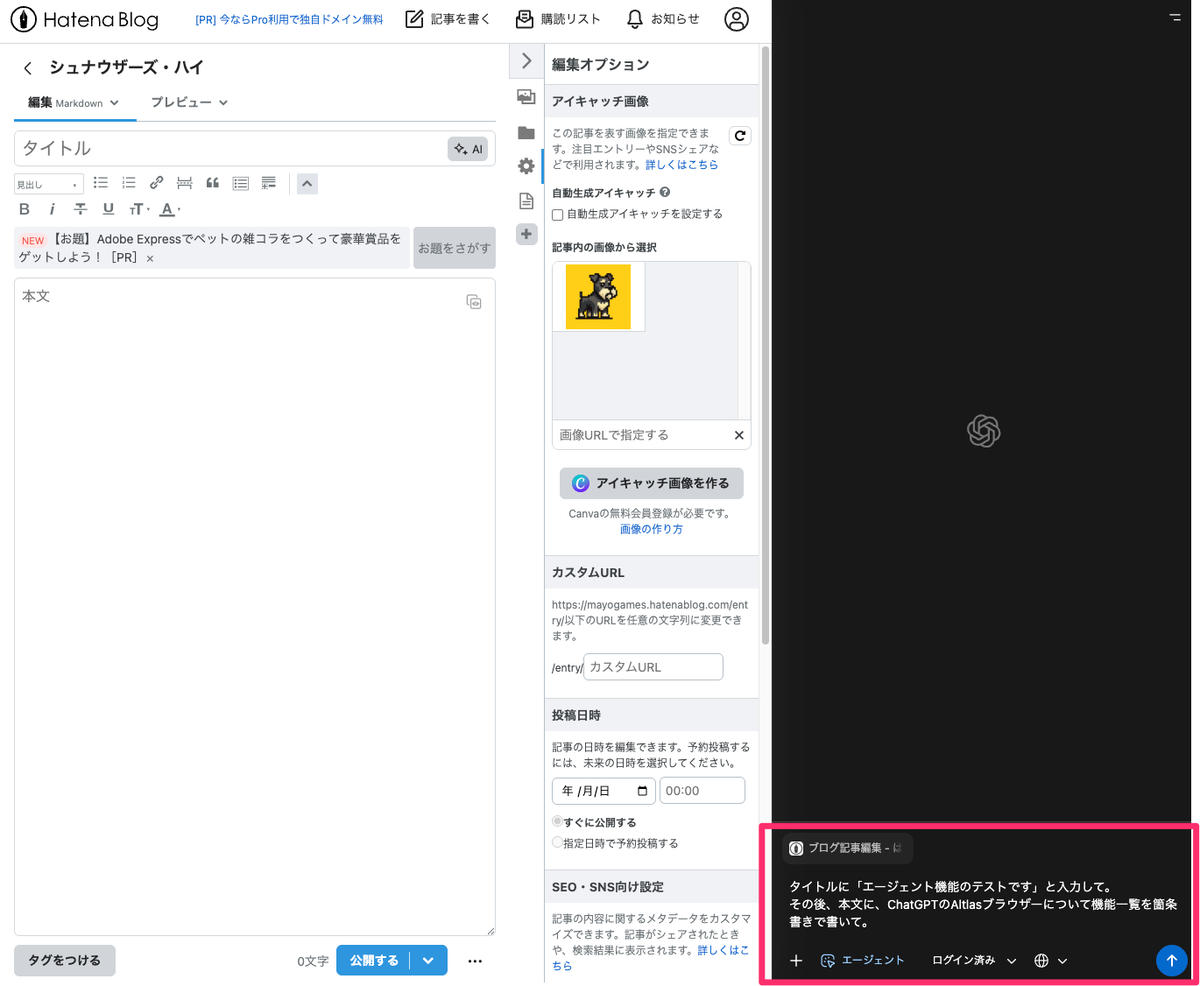Screen dimensions: 1200x986
Task: Open the Pro custom domain PR link
Action: click(x=289, y=19)
